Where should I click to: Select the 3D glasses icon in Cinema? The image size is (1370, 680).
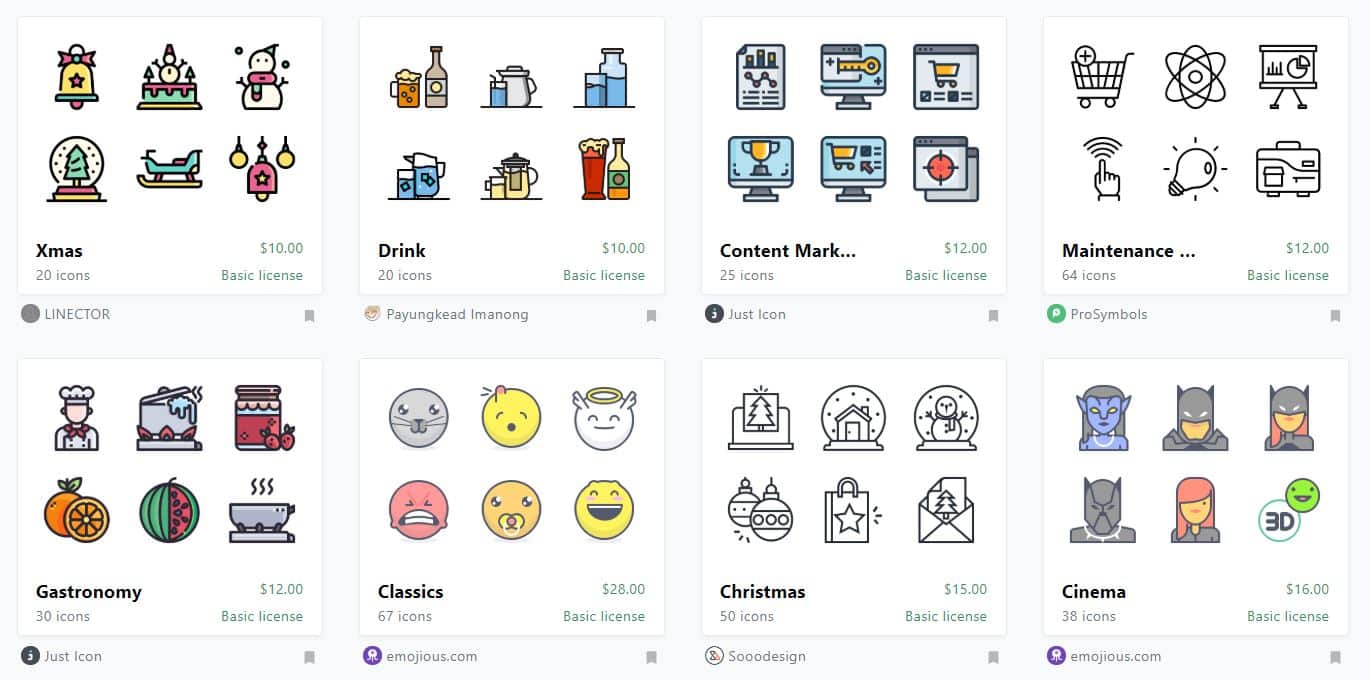point(1288,511)
